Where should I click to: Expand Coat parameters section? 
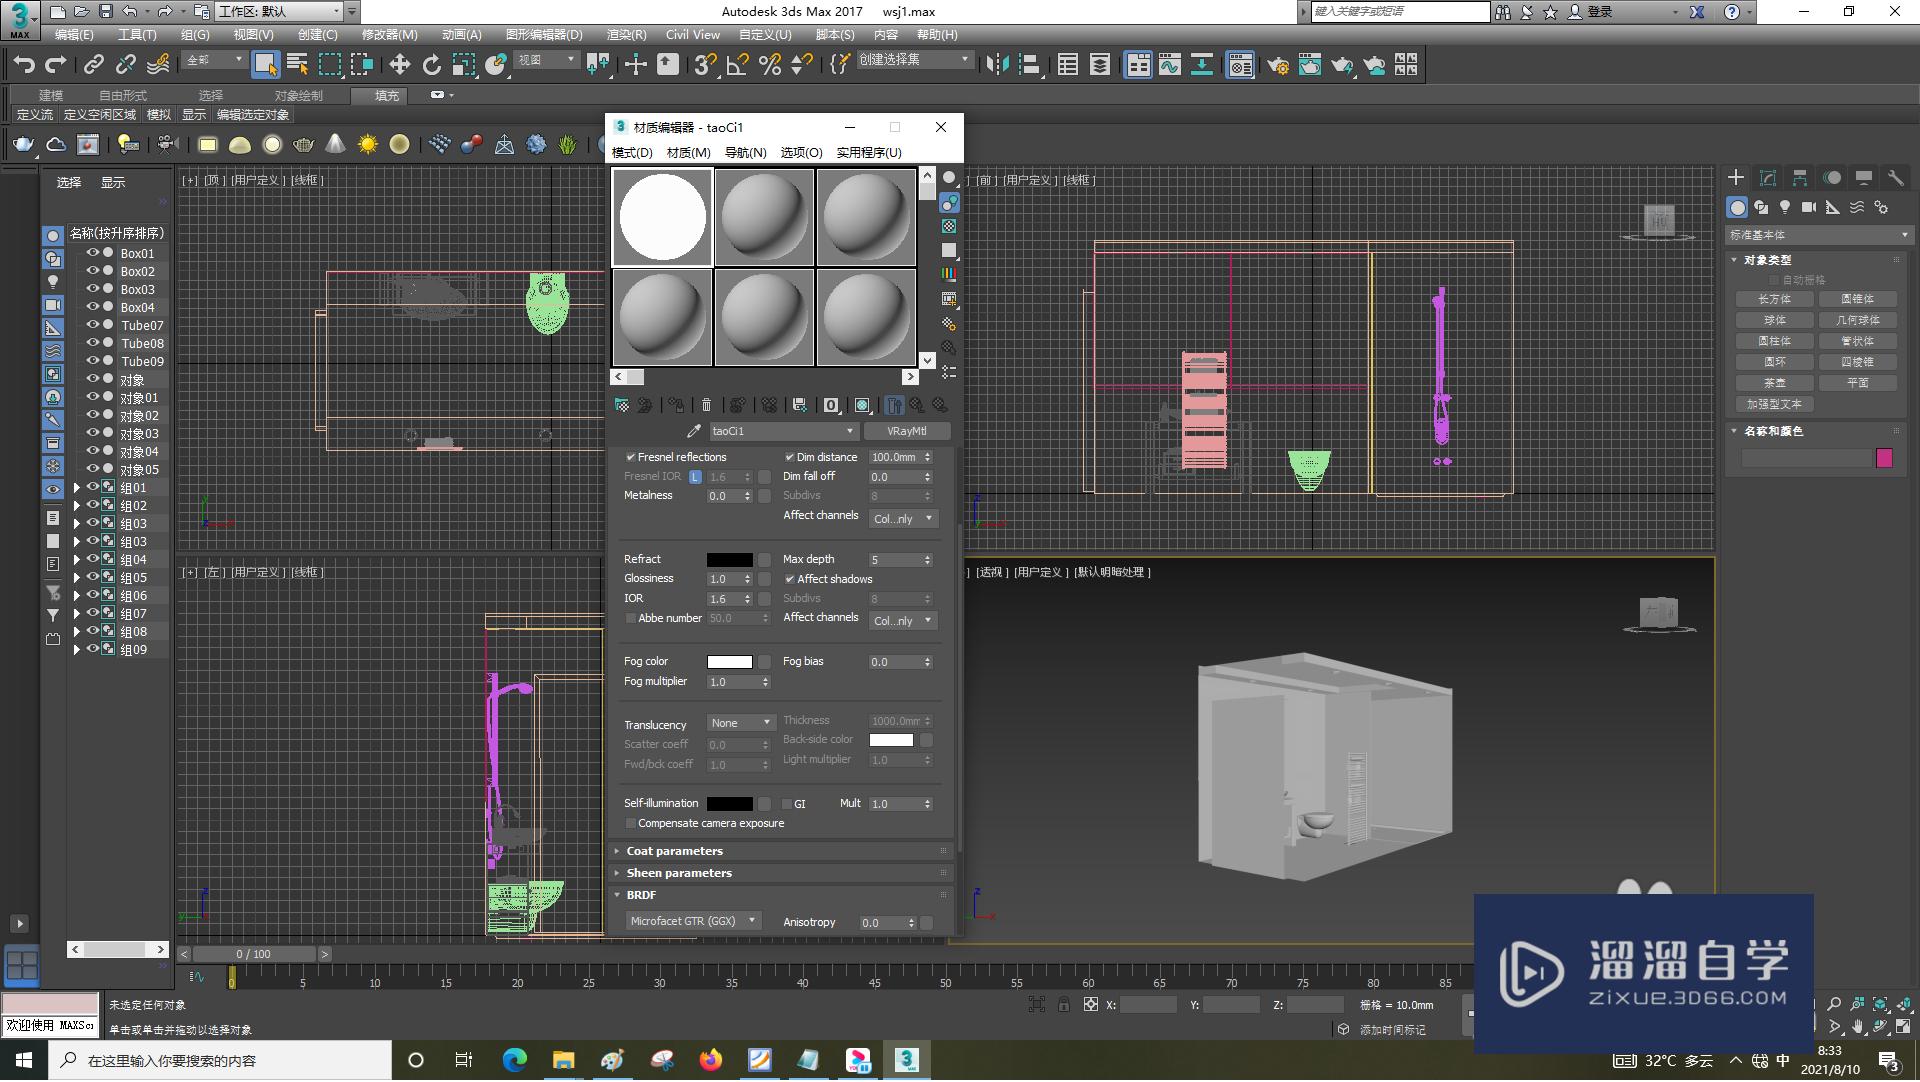[673, 850]
